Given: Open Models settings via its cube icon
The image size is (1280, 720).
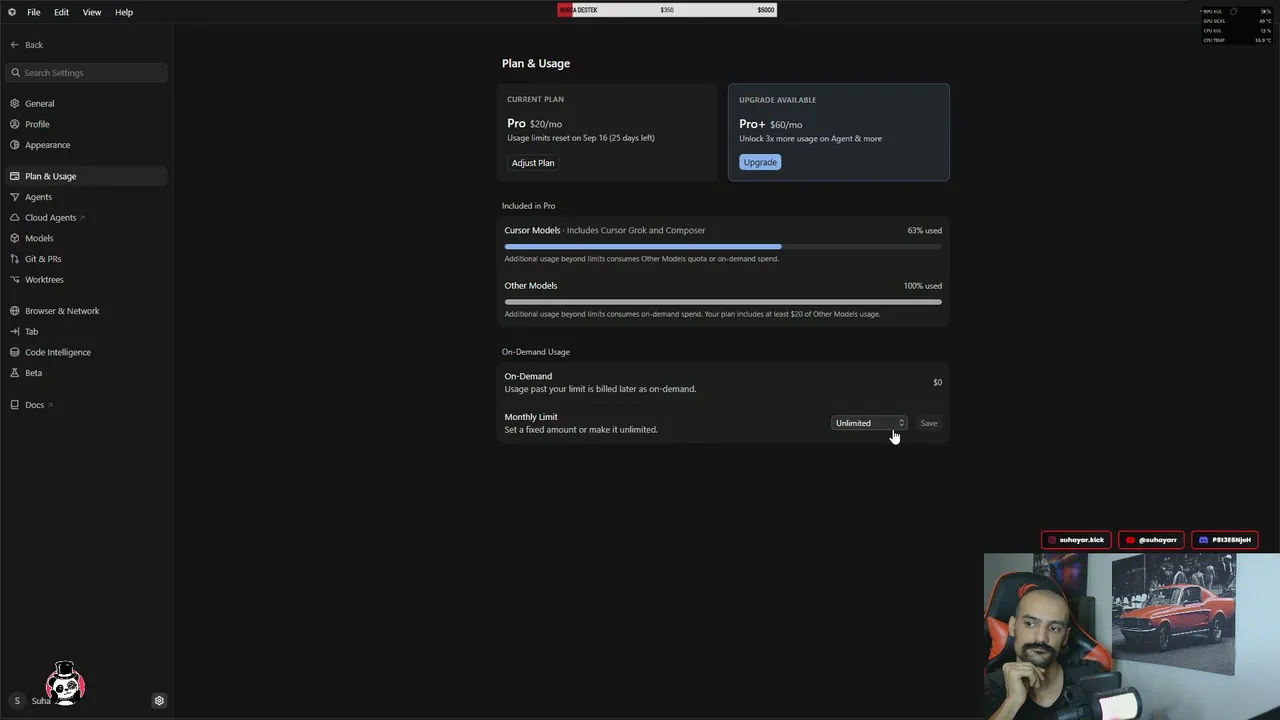Looking at the screenshot, I should coord(15,238).
